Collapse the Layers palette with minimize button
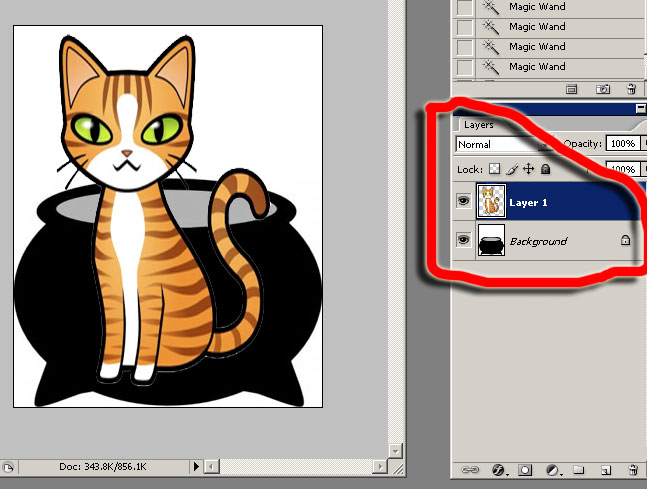Viewport: 647px width, 489px height. tap(640, 109)
